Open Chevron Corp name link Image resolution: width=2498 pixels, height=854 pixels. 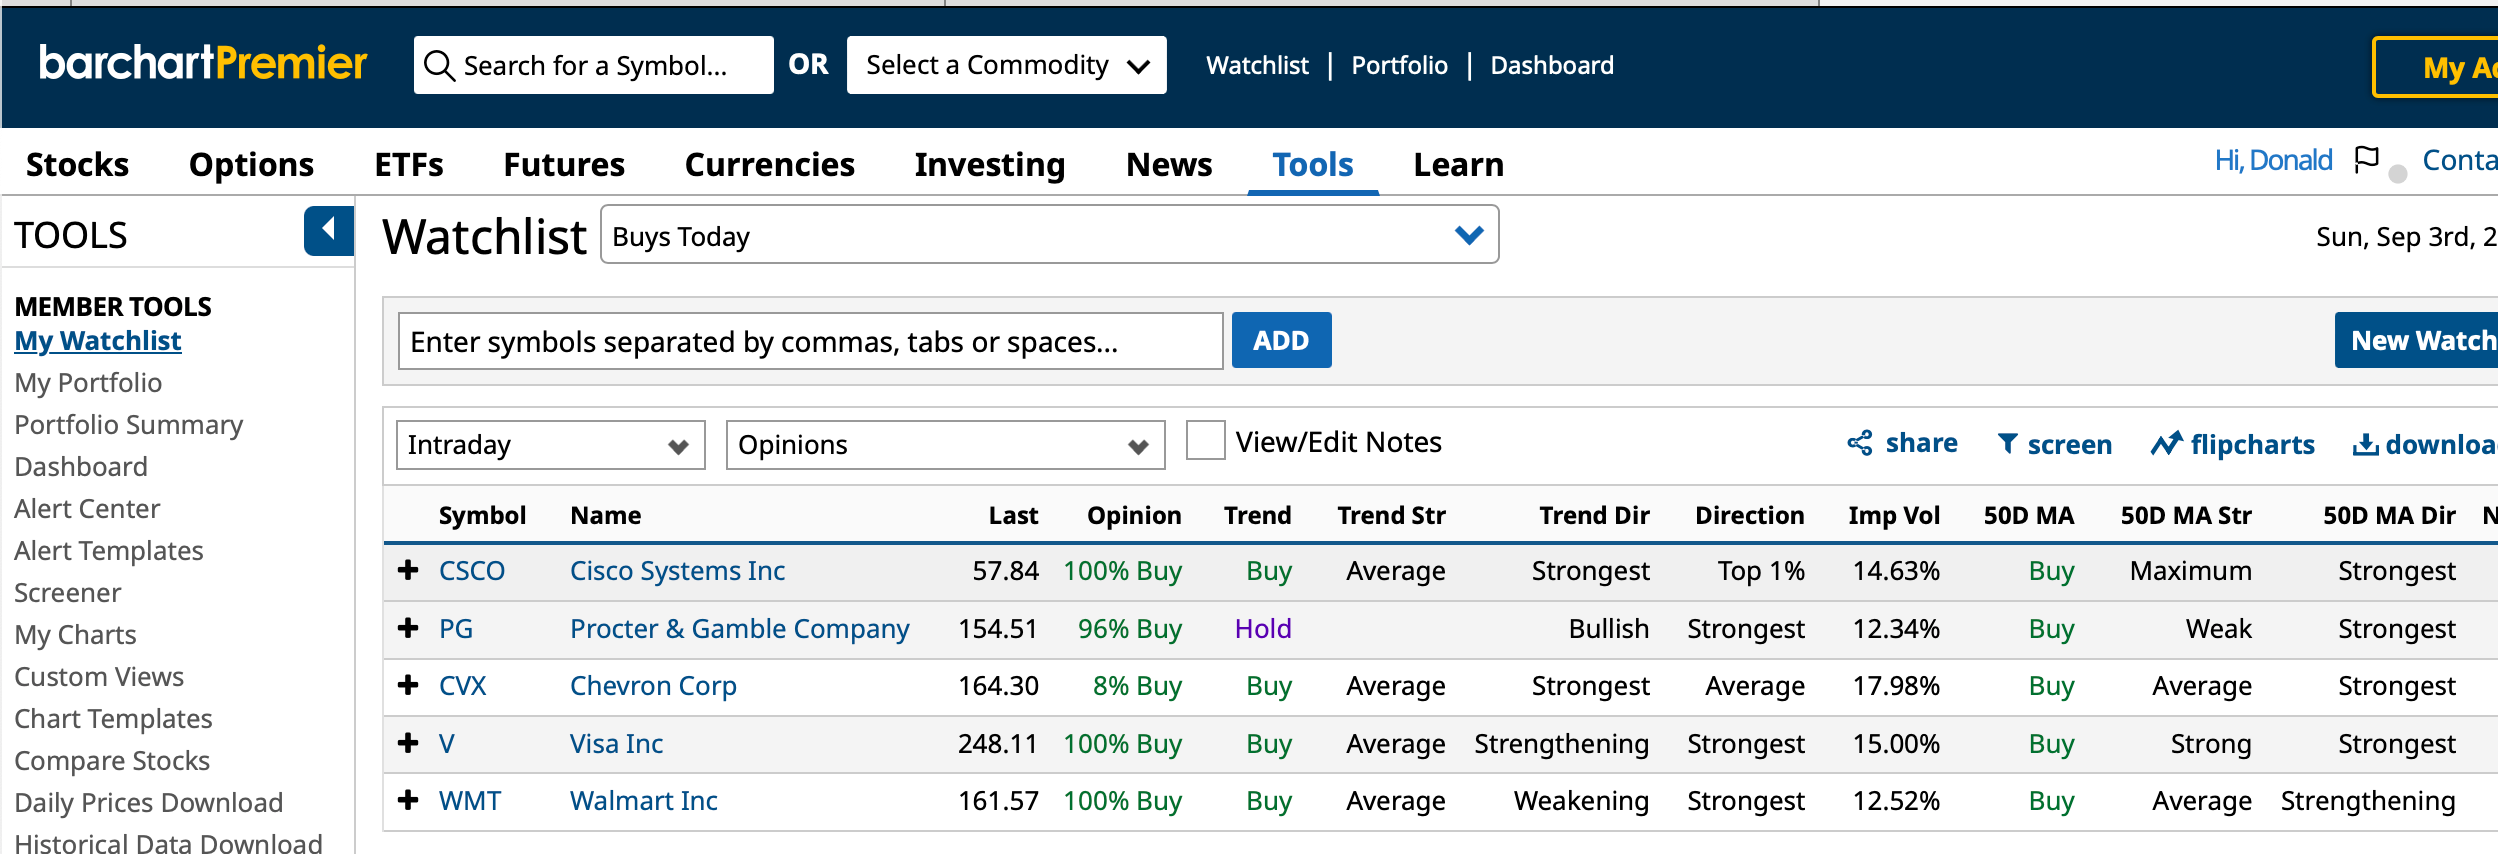pos(653,685)
